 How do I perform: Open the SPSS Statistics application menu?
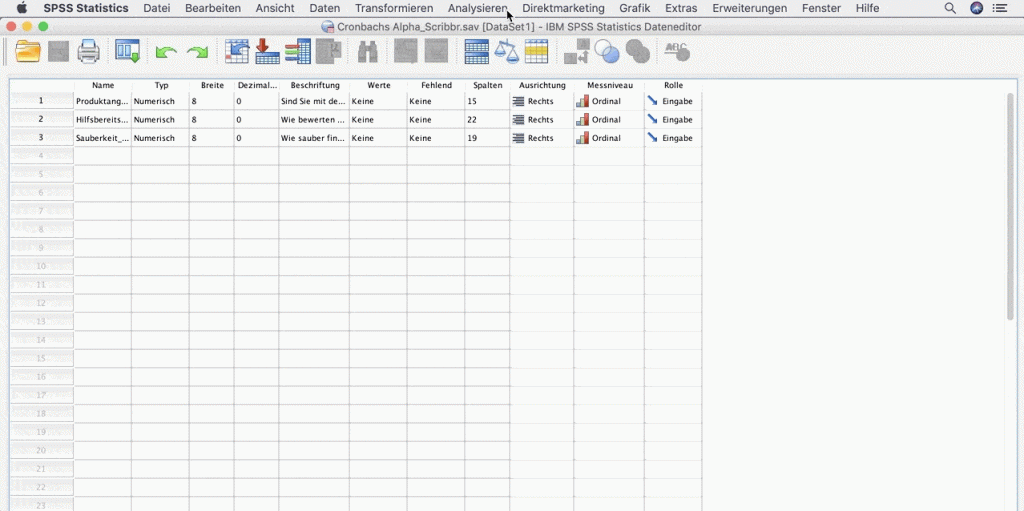(86, 8)
